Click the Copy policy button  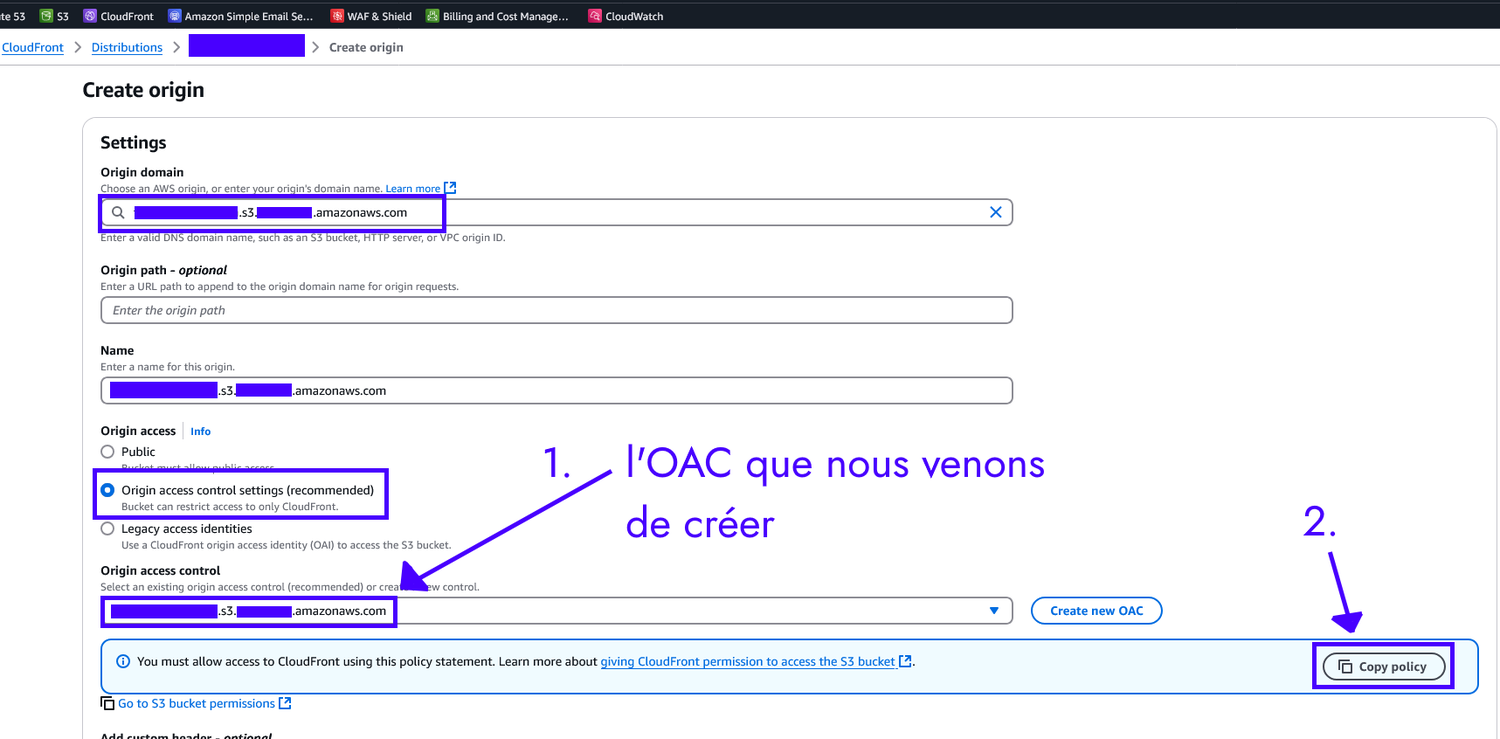(1384, 667)
